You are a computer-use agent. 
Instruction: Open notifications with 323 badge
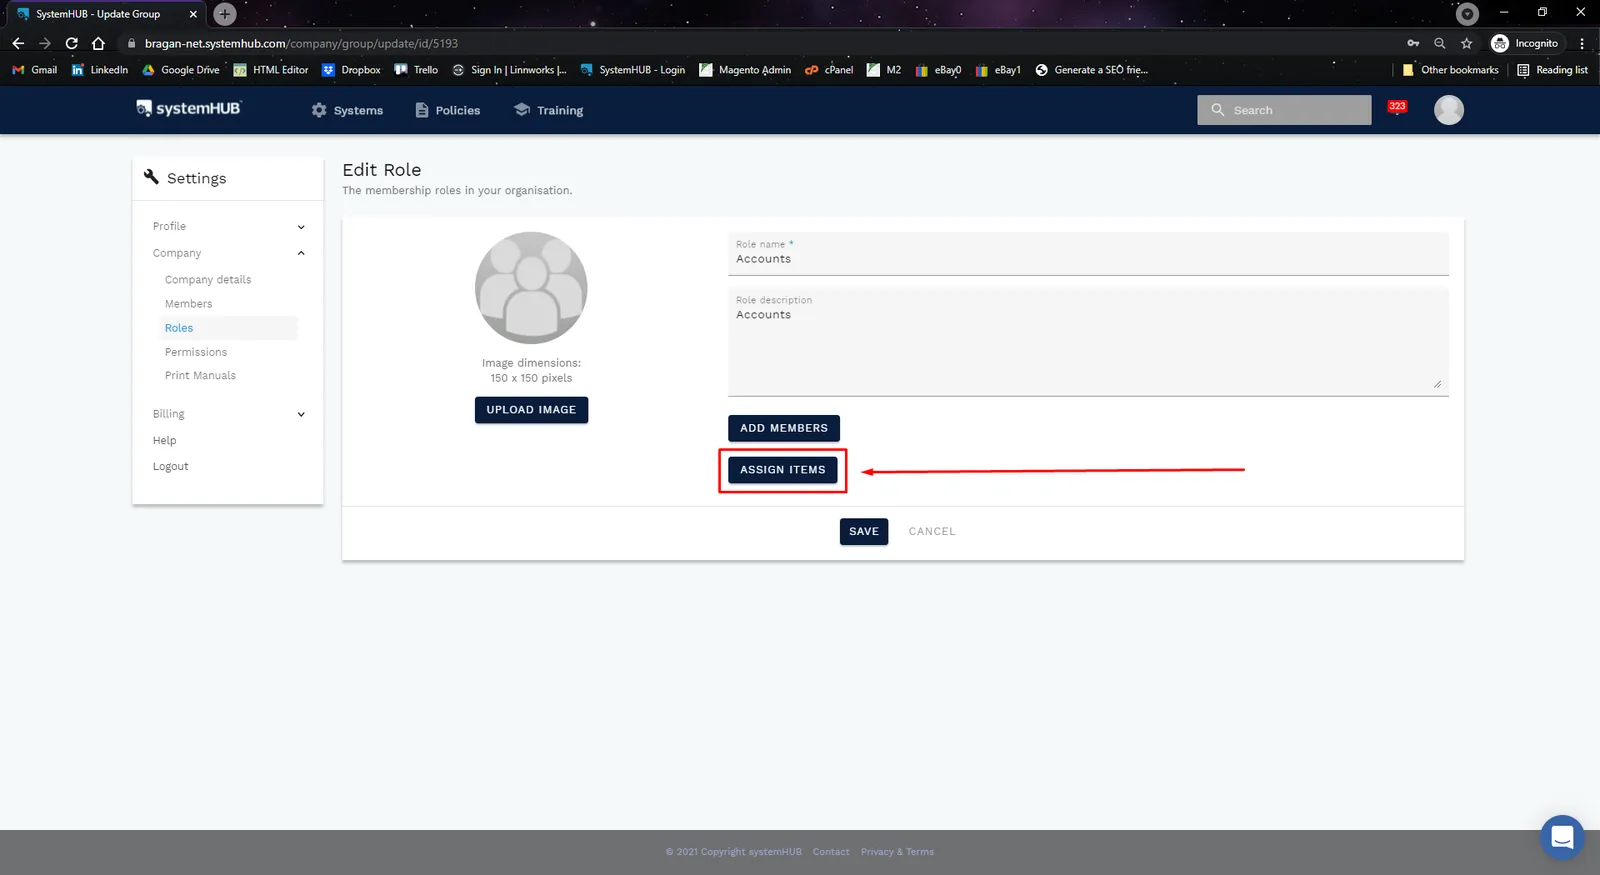[1397, 107]
